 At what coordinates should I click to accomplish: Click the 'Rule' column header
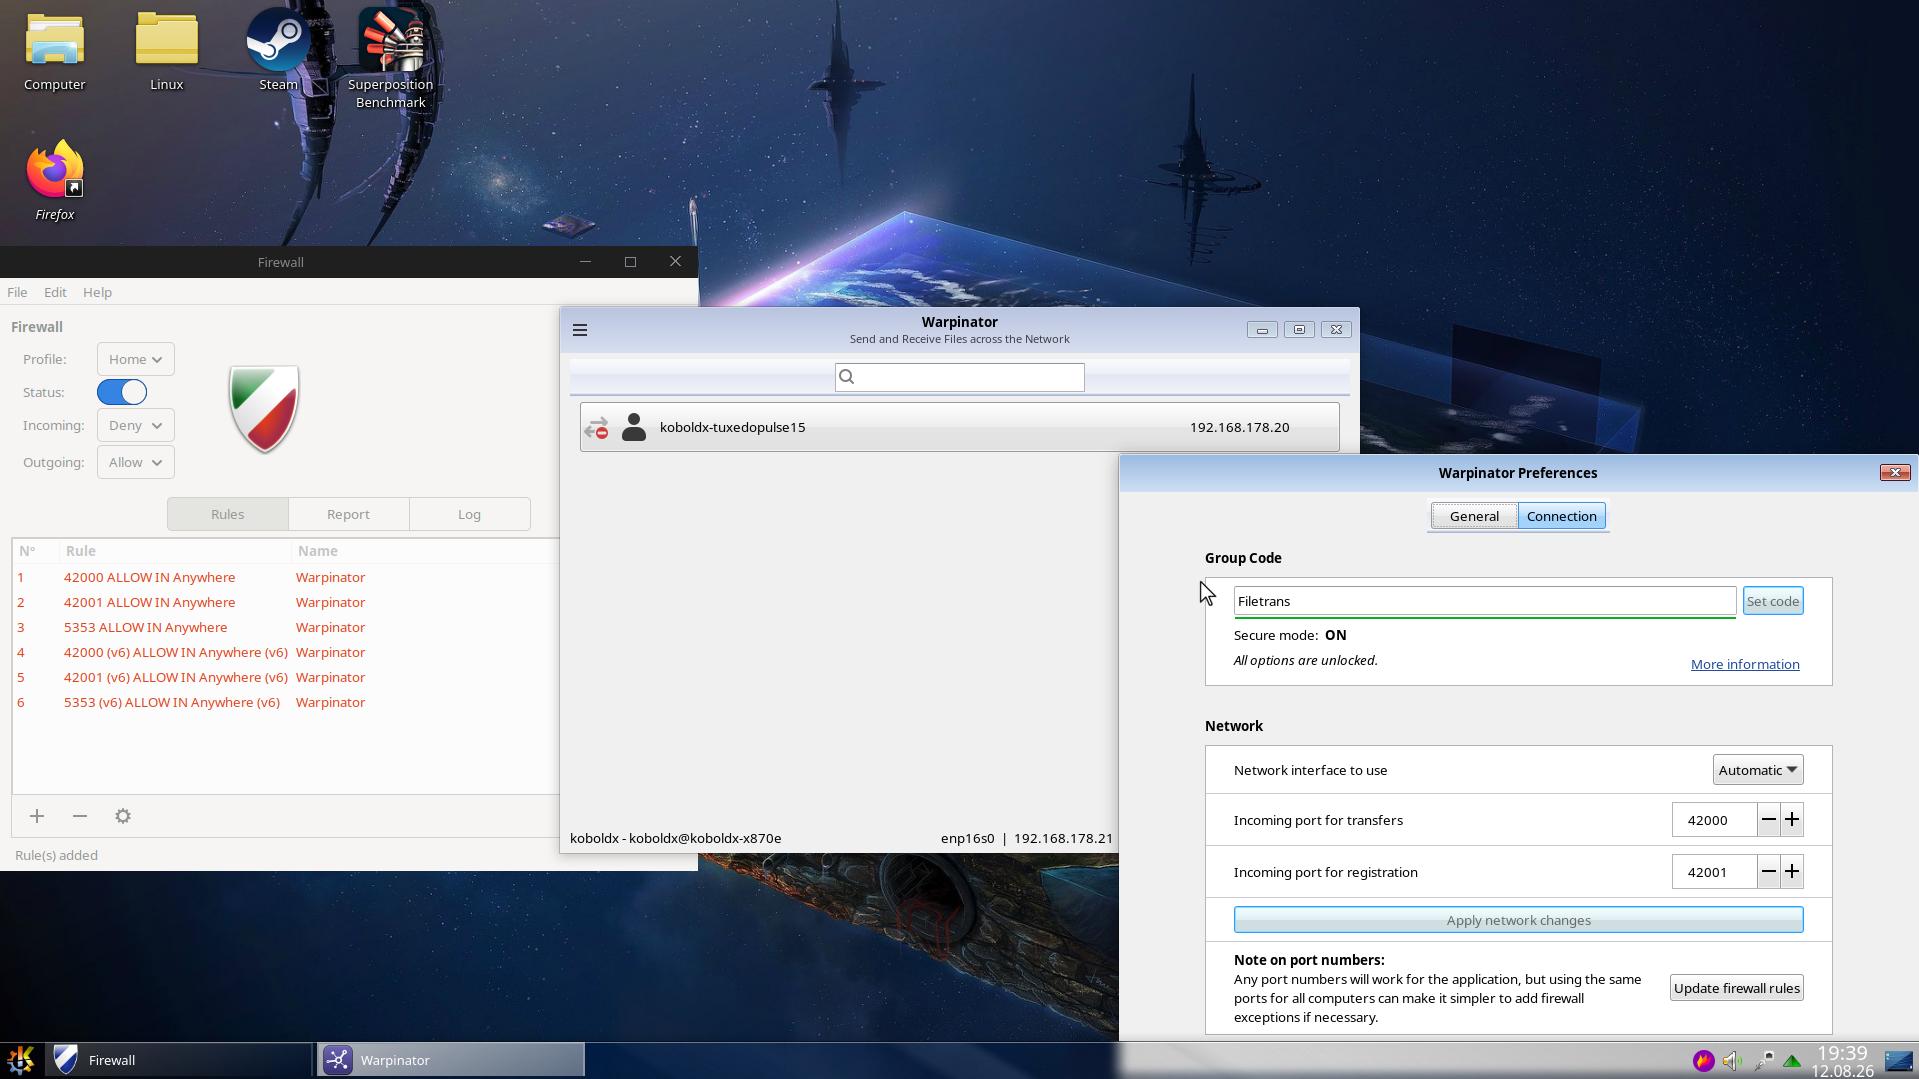(81, 551)
